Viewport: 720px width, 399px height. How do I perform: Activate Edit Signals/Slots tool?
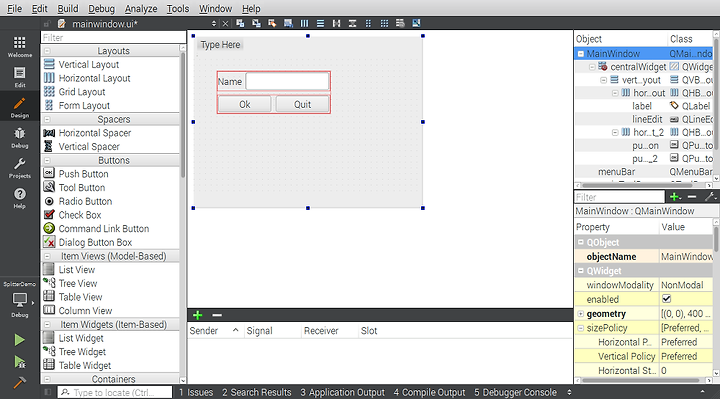click(x=256, y=23)
